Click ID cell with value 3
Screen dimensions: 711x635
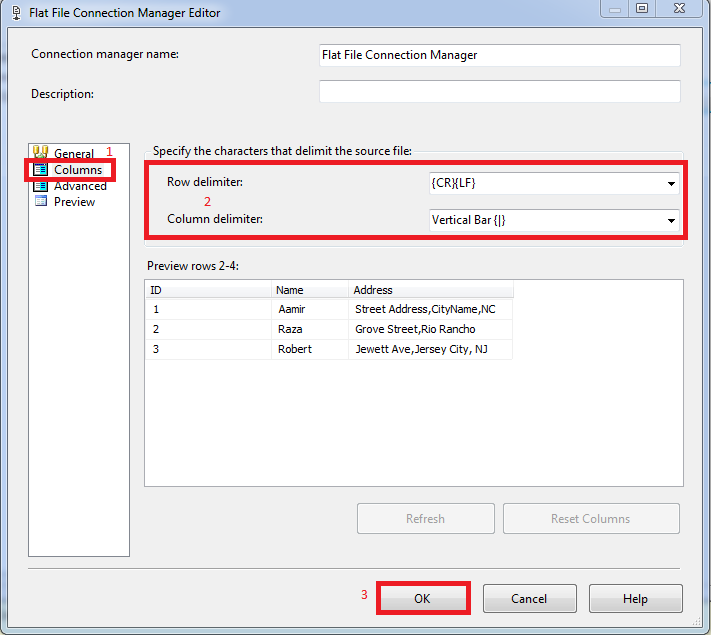[x=209, y=349]
